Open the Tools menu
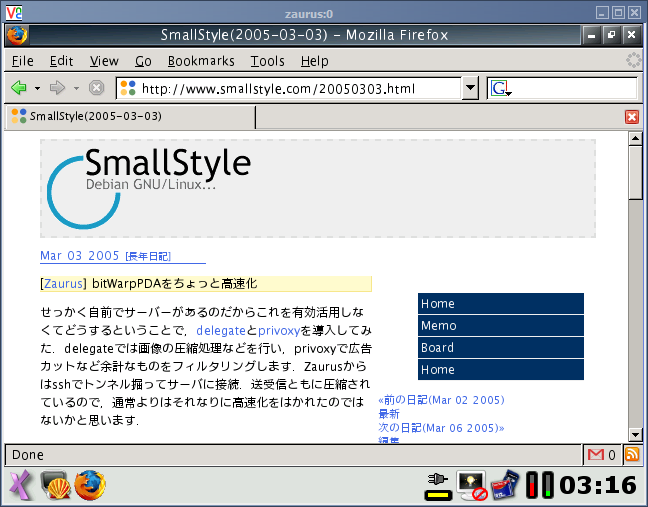The width and height of the screenshot is (648, 507). 267,61
